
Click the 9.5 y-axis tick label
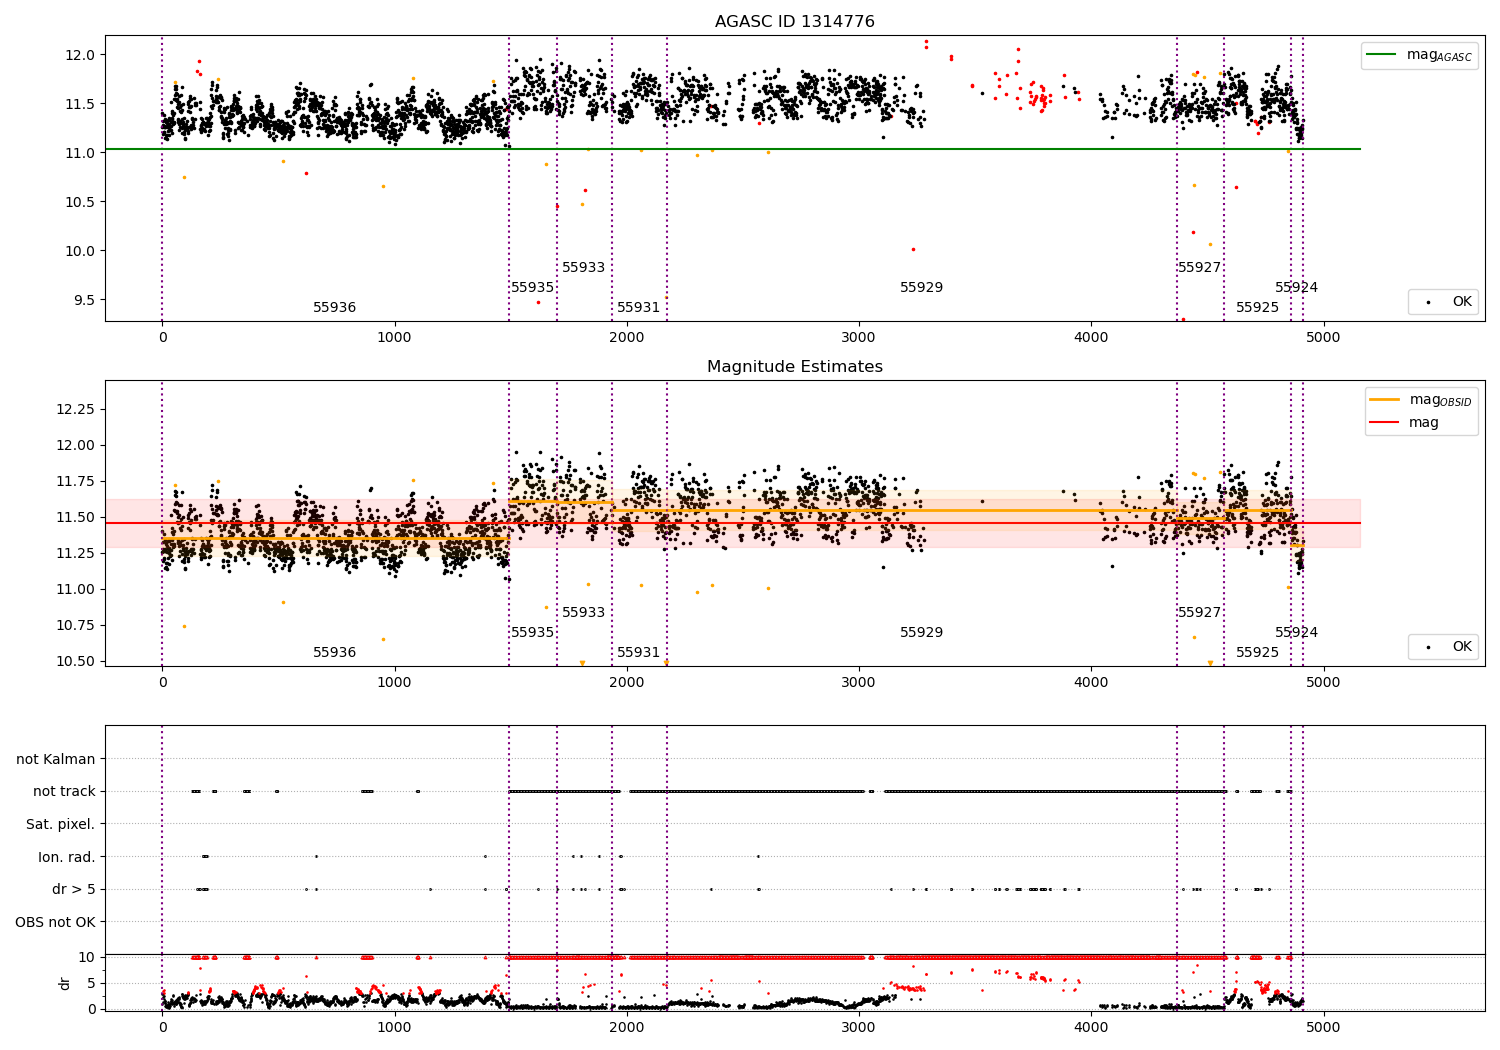[84, 300]
